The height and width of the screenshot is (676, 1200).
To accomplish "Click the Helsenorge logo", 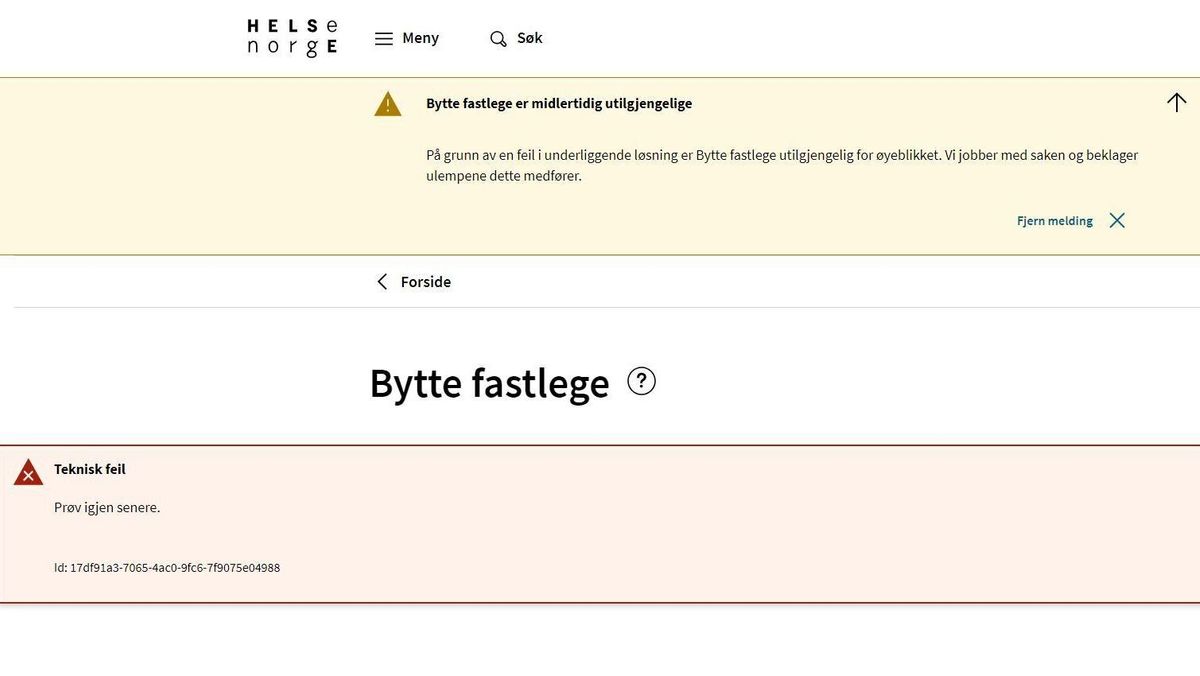I will pyautogui.click(x=291, y=36).
